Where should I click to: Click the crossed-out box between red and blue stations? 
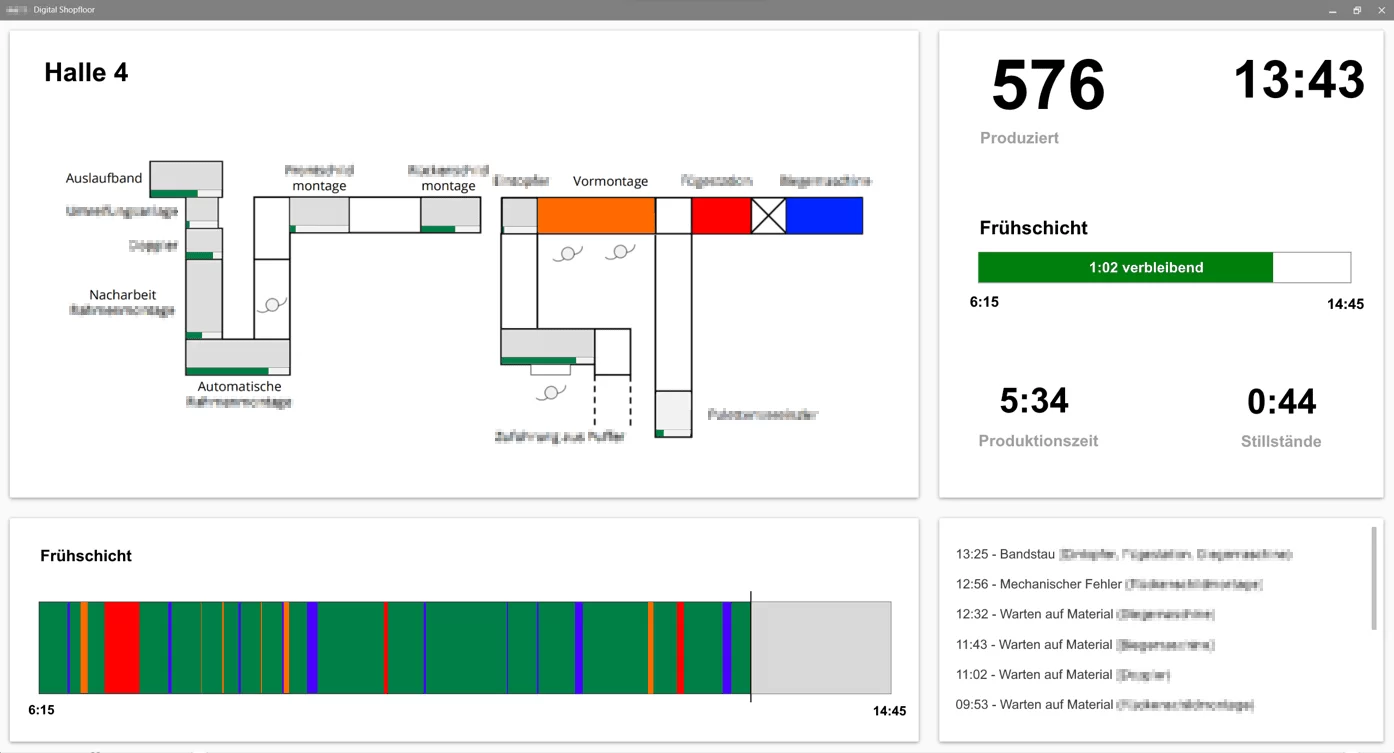(768, 216)
